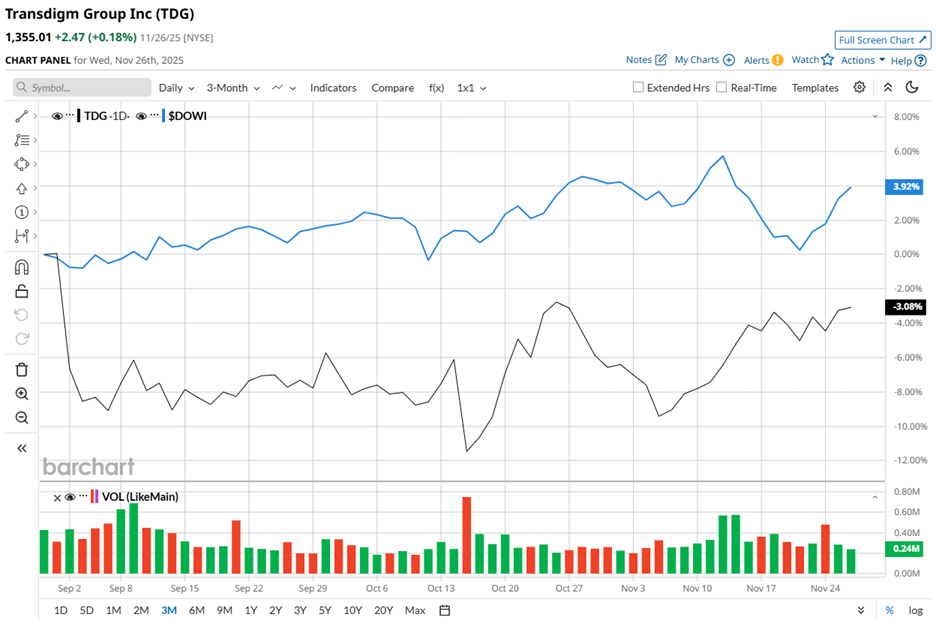Click the Symbol search field
The height and width of the screenshot is (632, 936).
pos(82,87)
